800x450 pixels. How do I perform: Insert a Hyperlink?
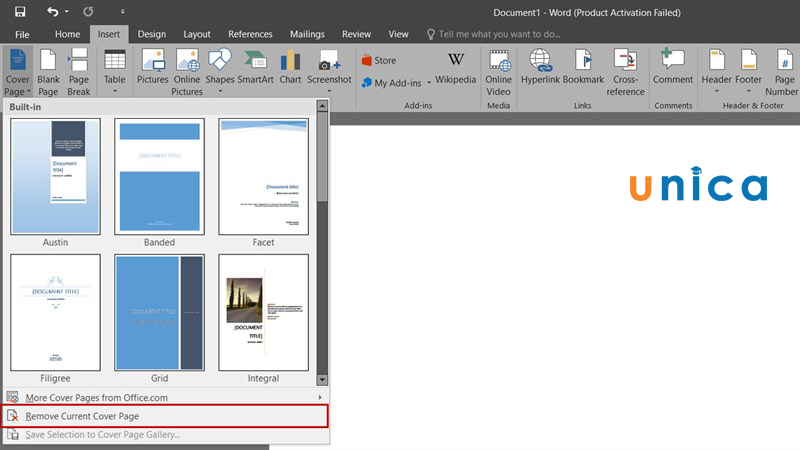pyautogui.click(x=540, y=66)
